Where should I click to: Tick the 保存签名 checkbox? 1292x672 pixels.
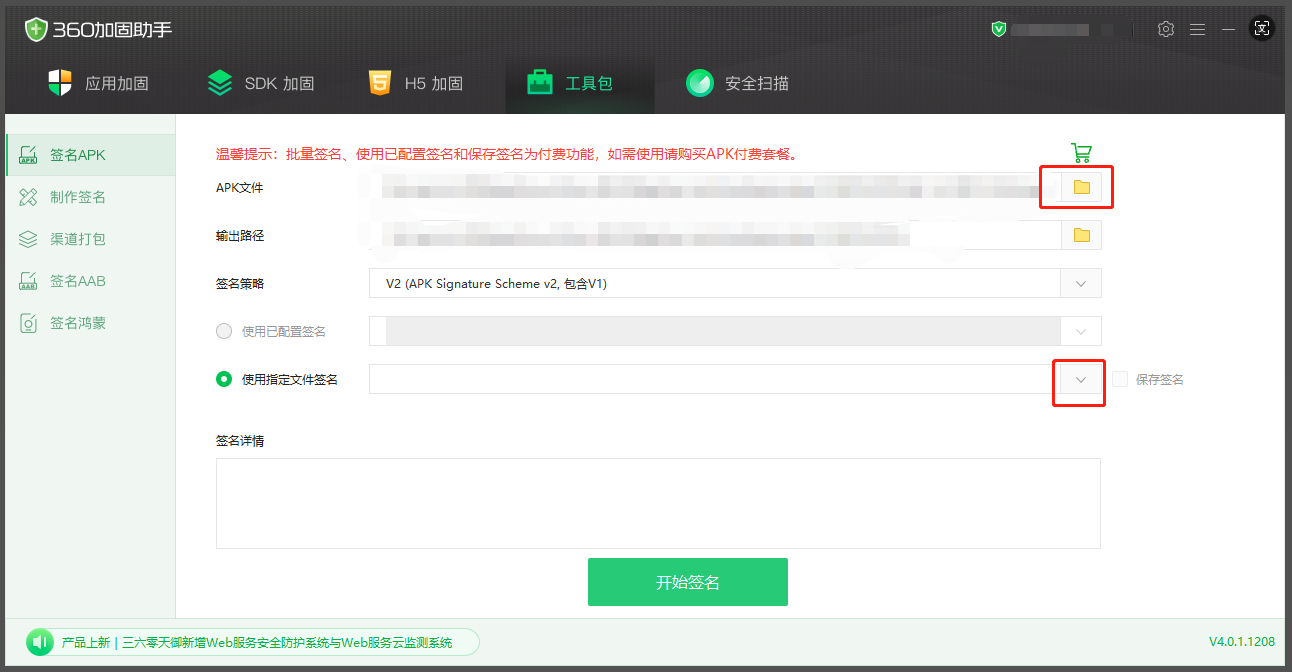1120,379
